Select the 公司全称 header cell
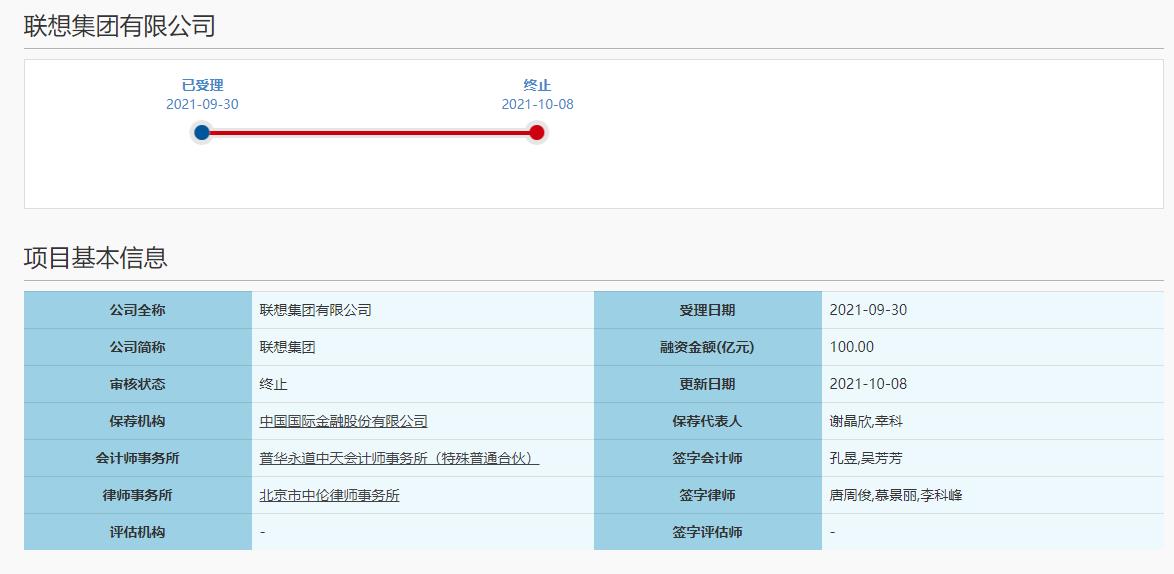Screen dimensions: 1174x574 (x=138, y=310)
